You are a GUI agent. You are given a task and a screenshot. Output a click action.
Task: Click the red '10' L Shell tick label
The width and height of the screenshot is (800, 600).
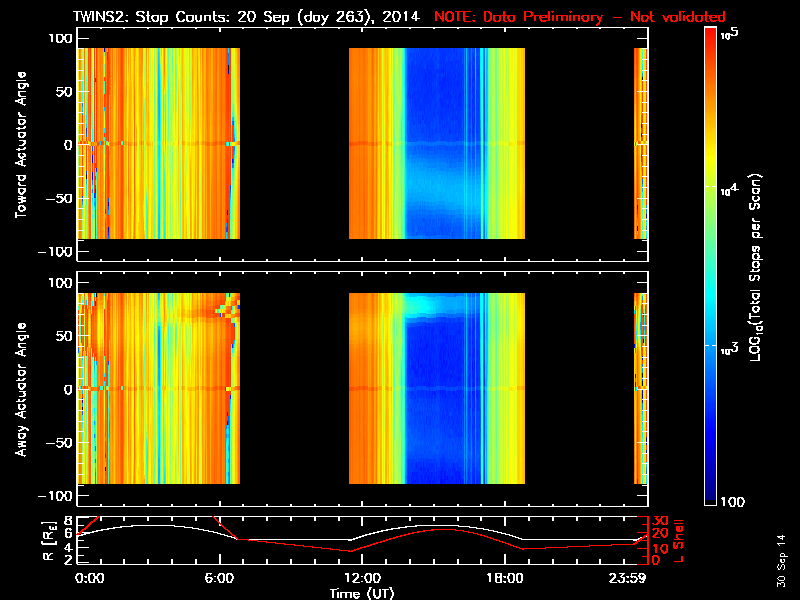(x=660, y=548)
